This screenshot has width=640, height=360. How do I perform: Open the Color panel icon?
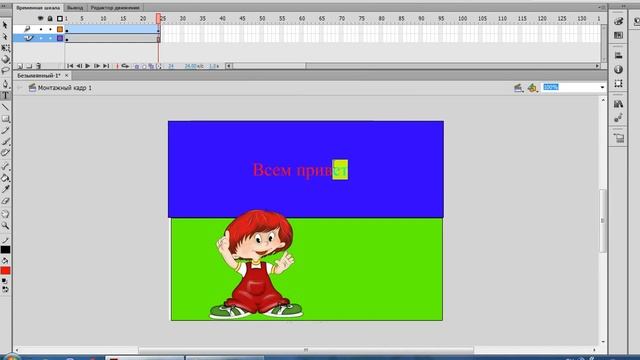(618, 21)
